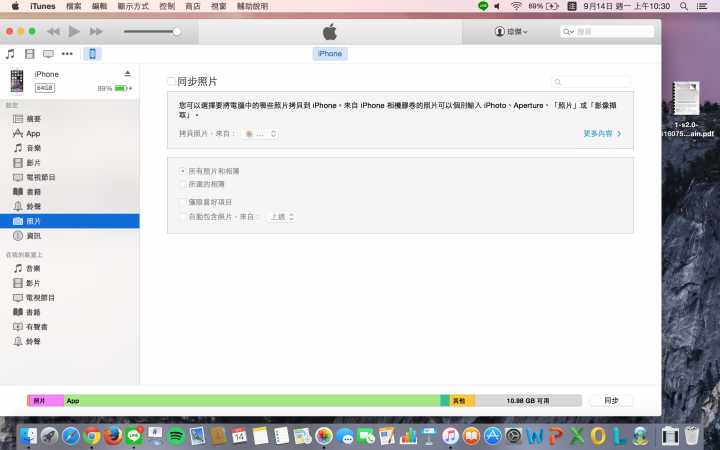
Task: Click the photos panel search field
Action: click(x=591, y=82)
